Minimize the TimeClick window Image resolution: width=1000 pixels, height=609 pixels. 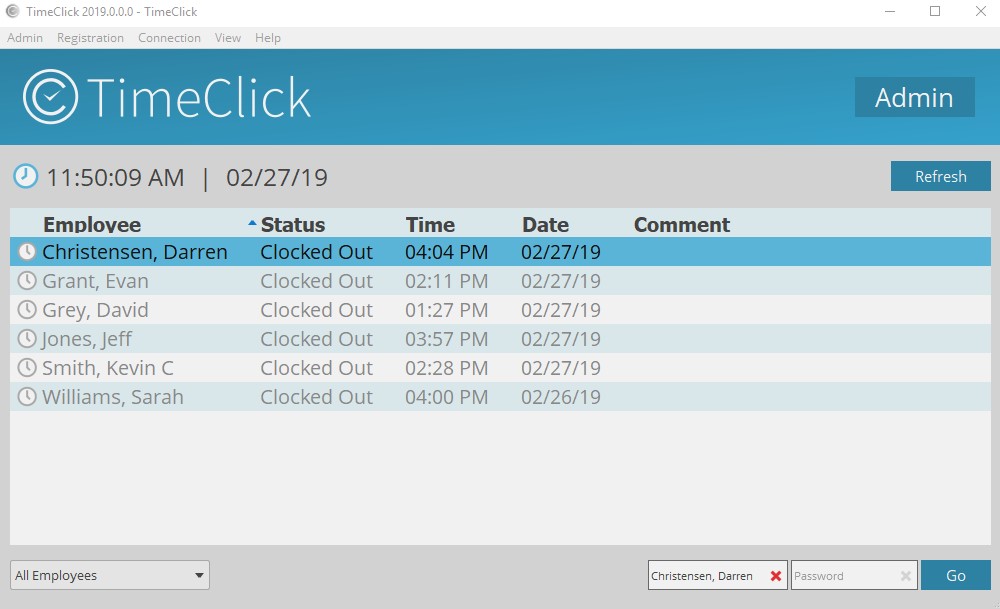(890, 11)
